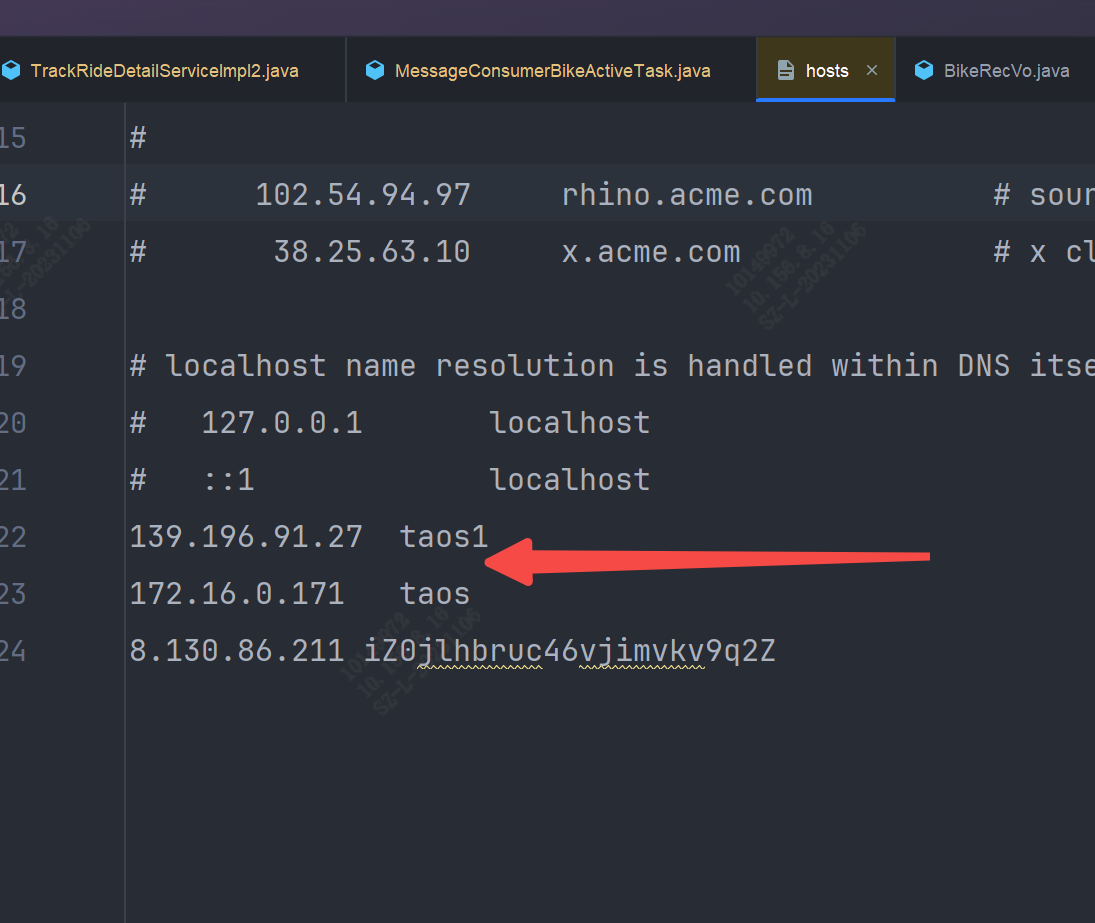Click gutter line number 16
The image size is (1095, 923).
13,194
